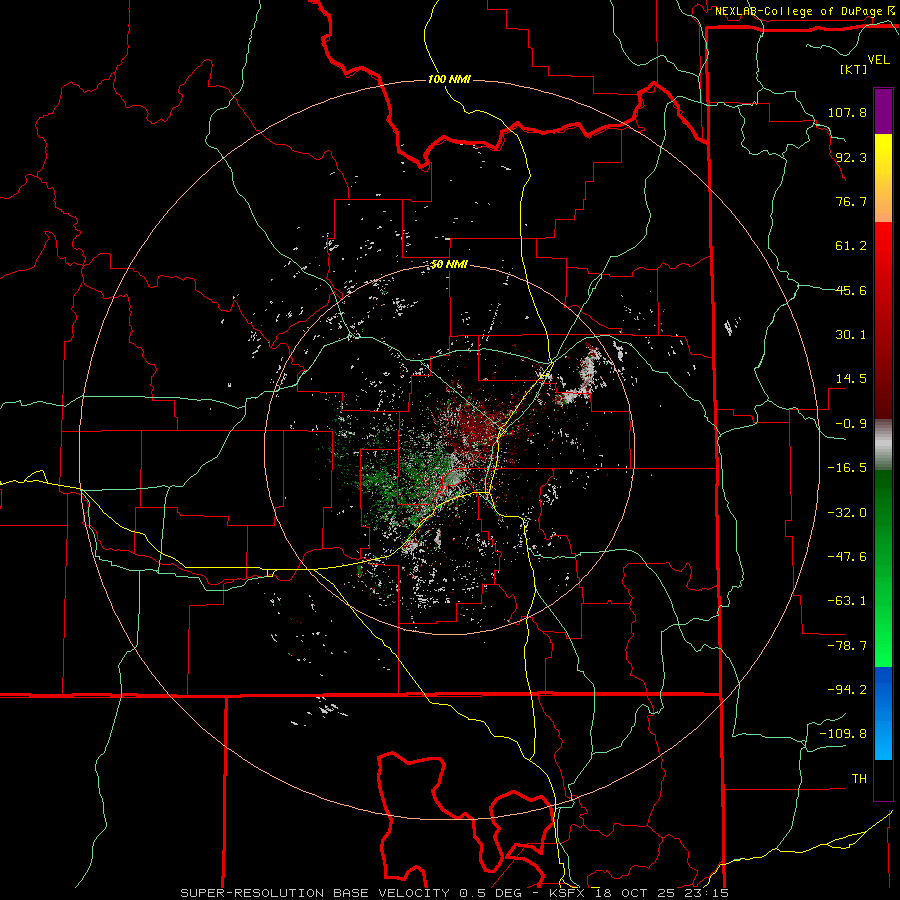Click the VEL legend title

pyautogui.click(x=878, y=60)
